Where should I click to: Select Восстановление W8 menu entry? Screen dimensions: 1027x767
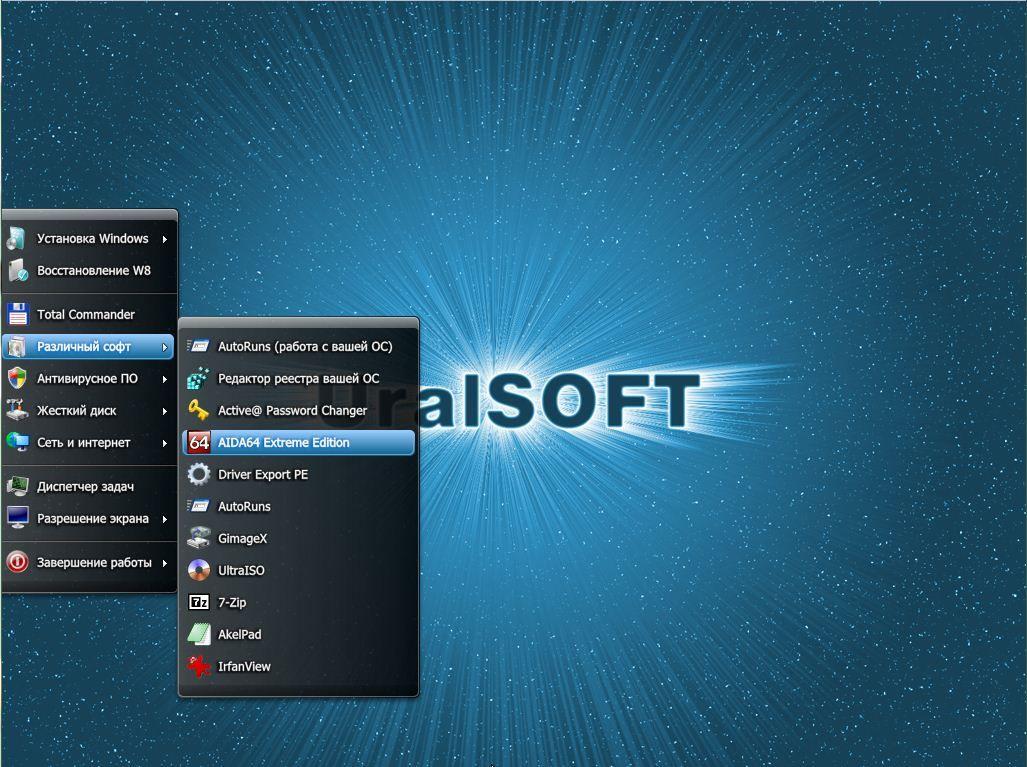tap(93, 270)
